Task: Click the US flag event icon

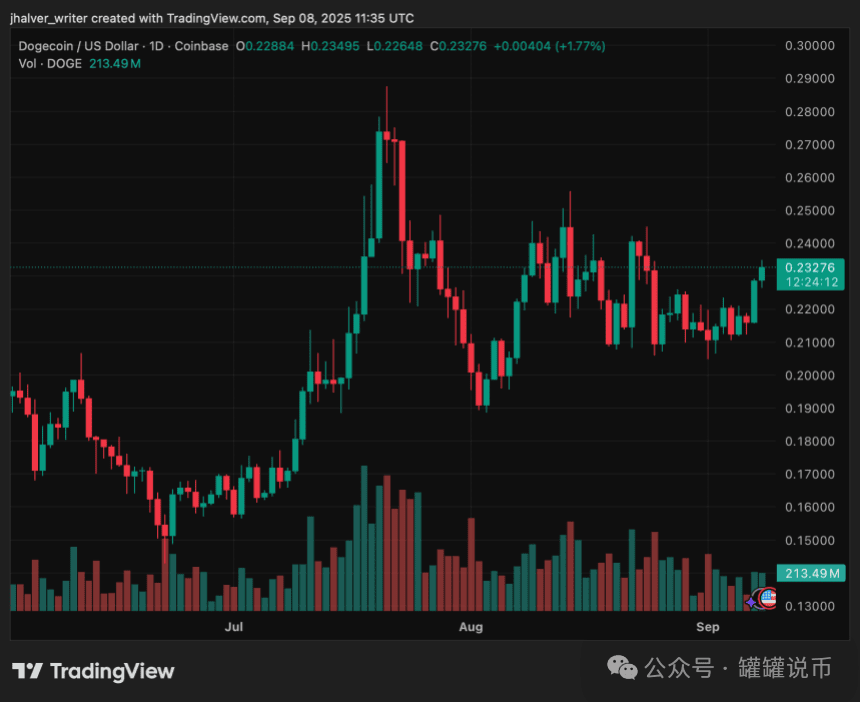Action: [x=768, y=598]
